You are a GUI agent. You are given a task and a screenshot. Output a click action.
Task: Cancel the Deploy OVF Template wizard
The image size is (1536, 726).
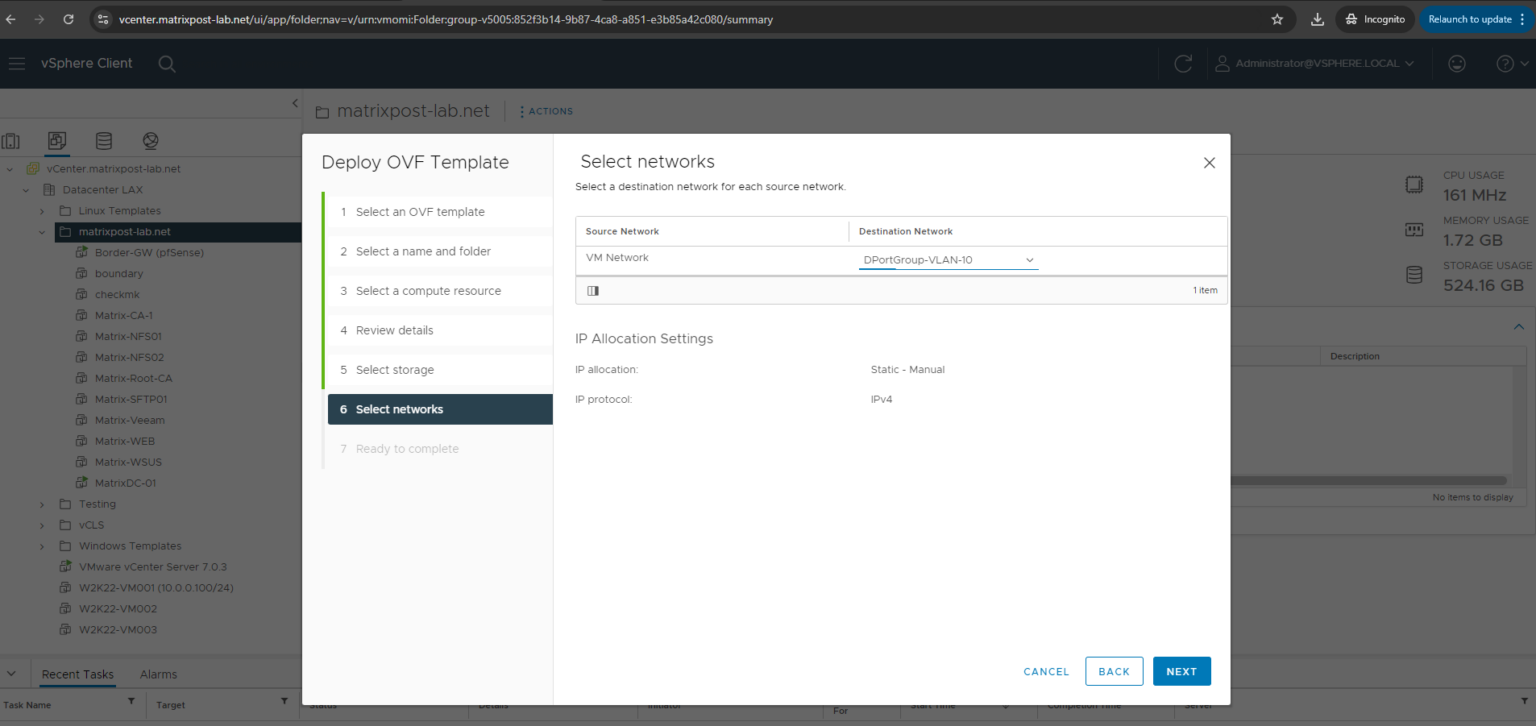click(1046, 671)
